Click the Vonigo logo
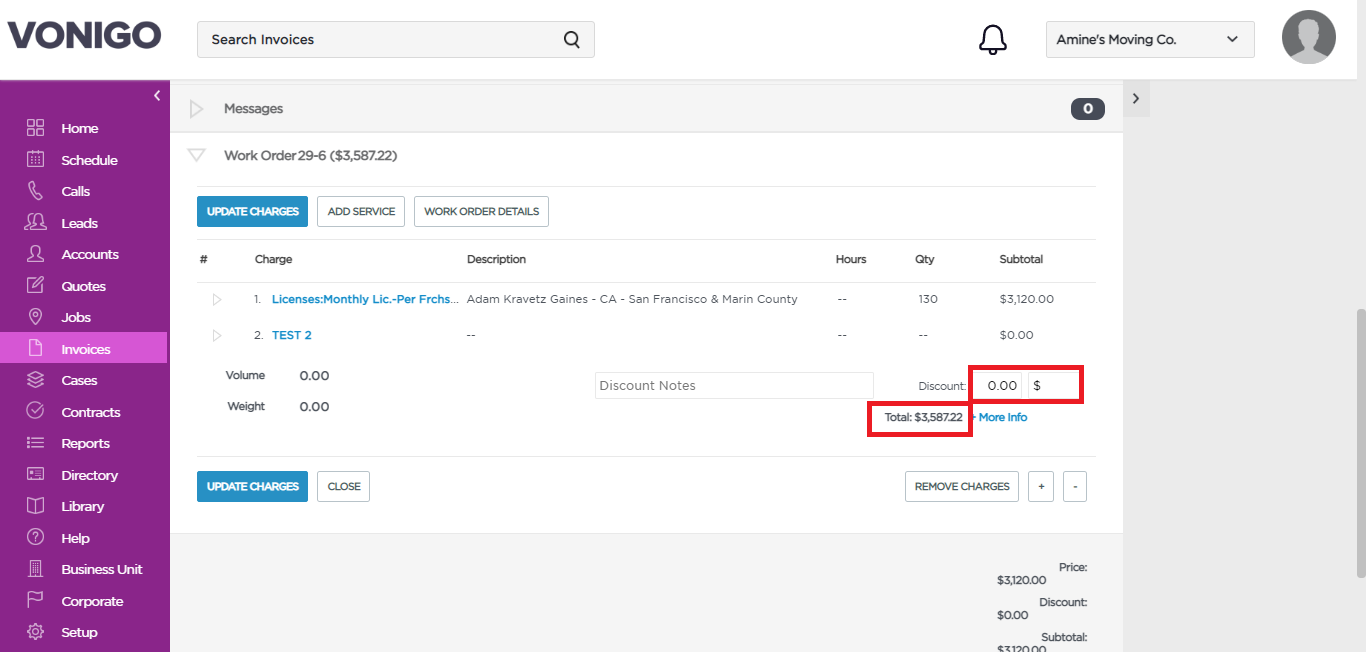This screenshot has width=1366, height=652. [84, 36]
